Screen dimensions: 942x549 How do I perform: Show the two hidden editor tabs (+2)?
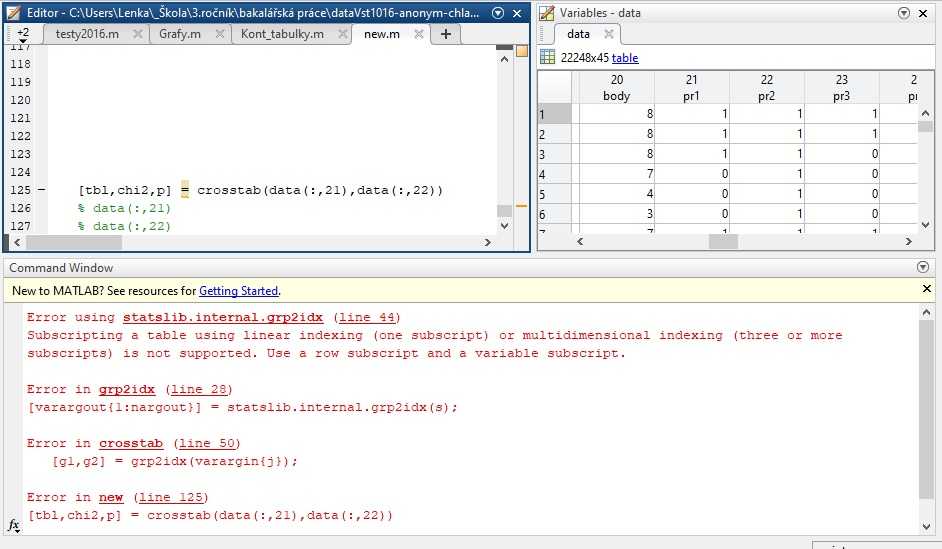click(23, 35)
